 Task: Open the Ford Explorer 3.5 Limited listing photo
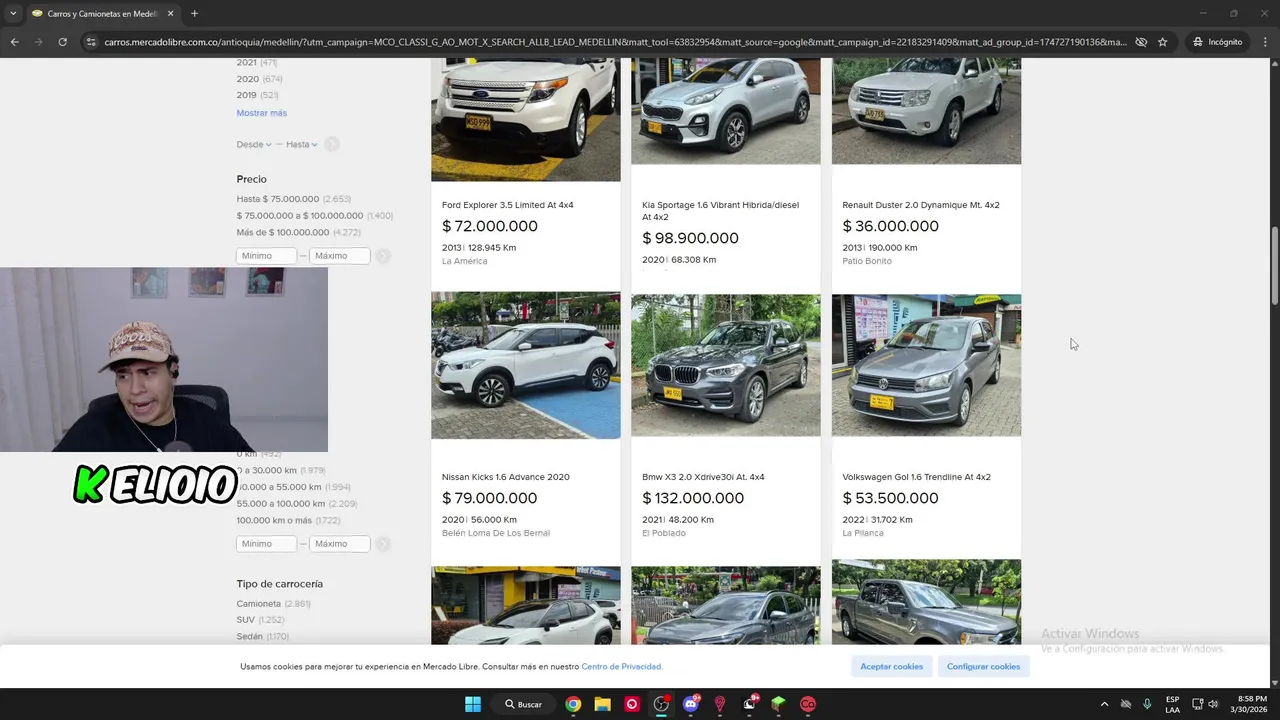point(526,119)
